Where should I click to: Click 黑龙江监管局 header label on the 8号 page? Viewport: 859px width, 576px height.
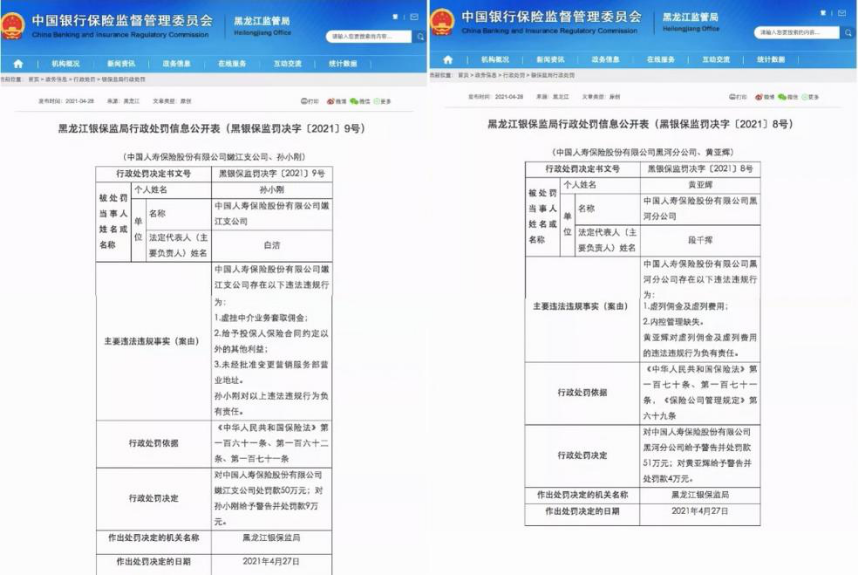691,17
